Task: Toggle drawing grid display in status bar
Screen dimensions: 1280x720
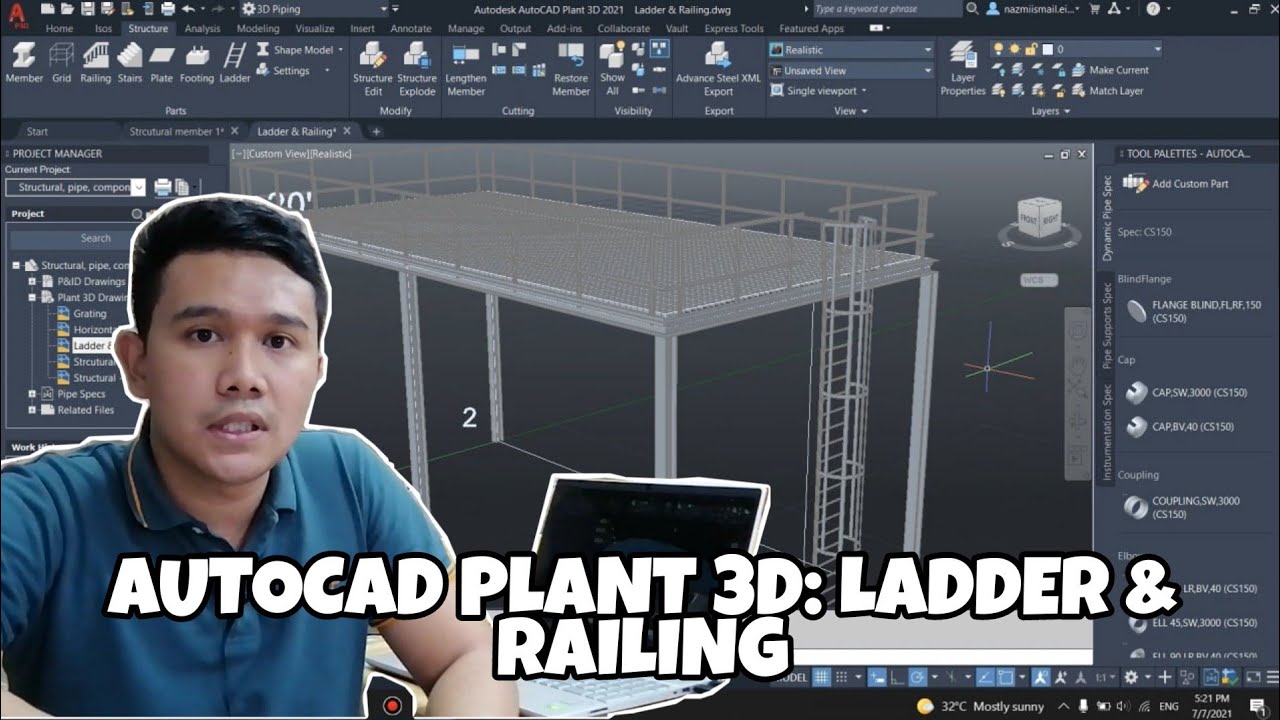Action: click(821, 677)
